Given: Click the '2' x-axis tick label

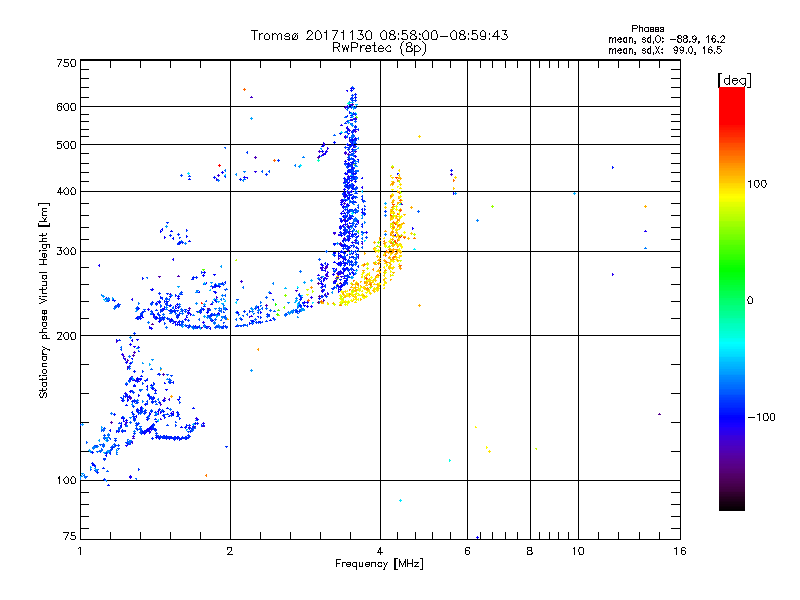Looking at the screenshot, I should pyautogui.click(x=230, y=551).
